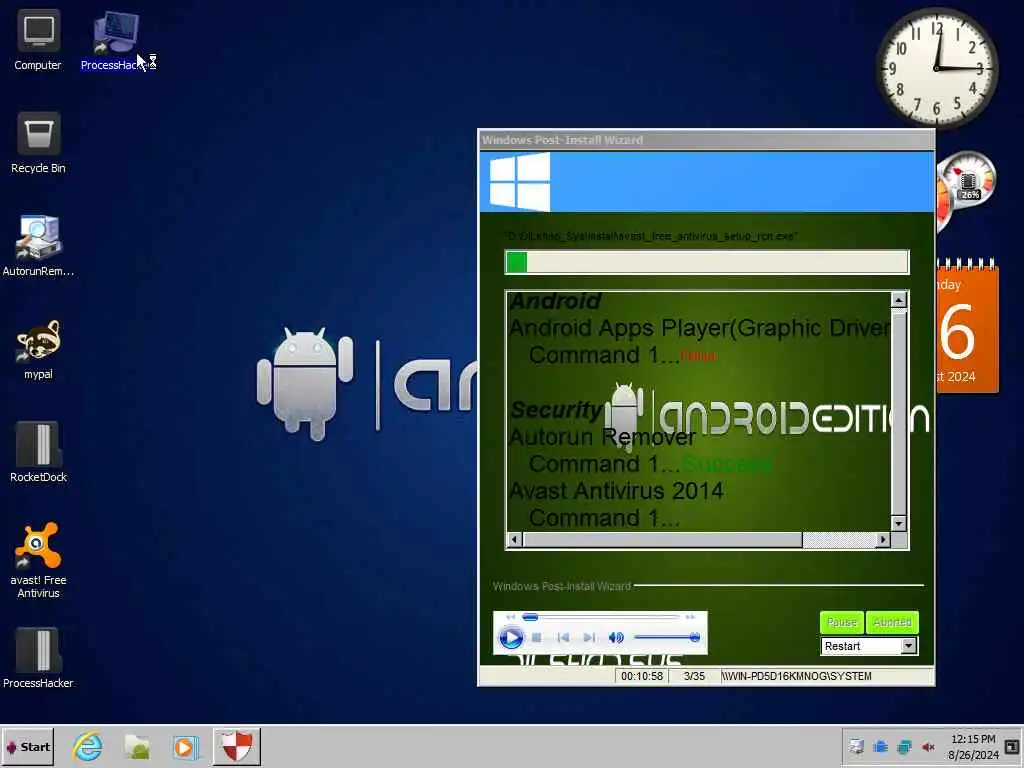Click the 3/35 step counter in status bar
This screenshot has height=768, width=1024.
tap(694, 676)
